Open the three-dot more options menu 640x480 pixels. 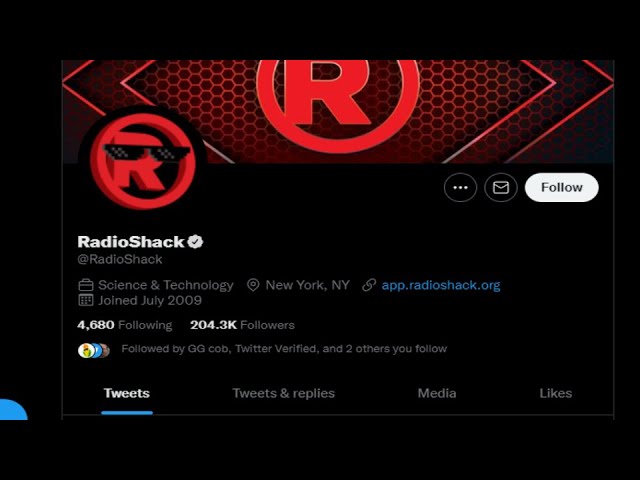[x=460, y=187]
